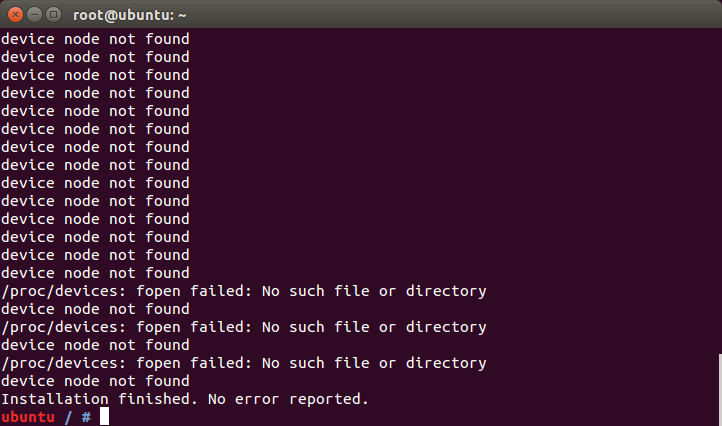Click the last '/proc/devices: fopen failed' line

click(x=244, y=363)
